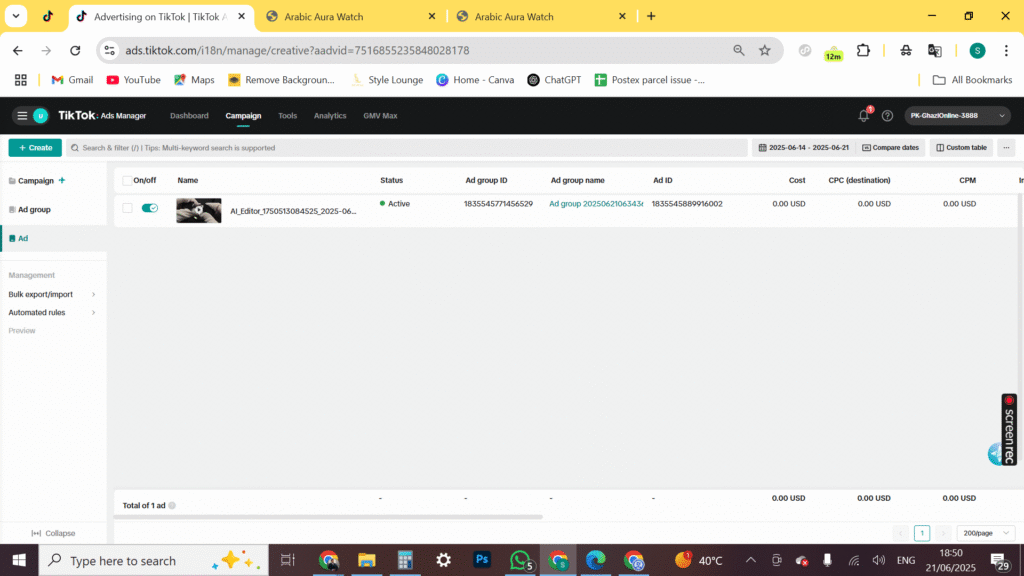This screenshot has width=1024, height=576.
Task: Open the Chrome extensions puzzle icon
Action: pos(864,50)
